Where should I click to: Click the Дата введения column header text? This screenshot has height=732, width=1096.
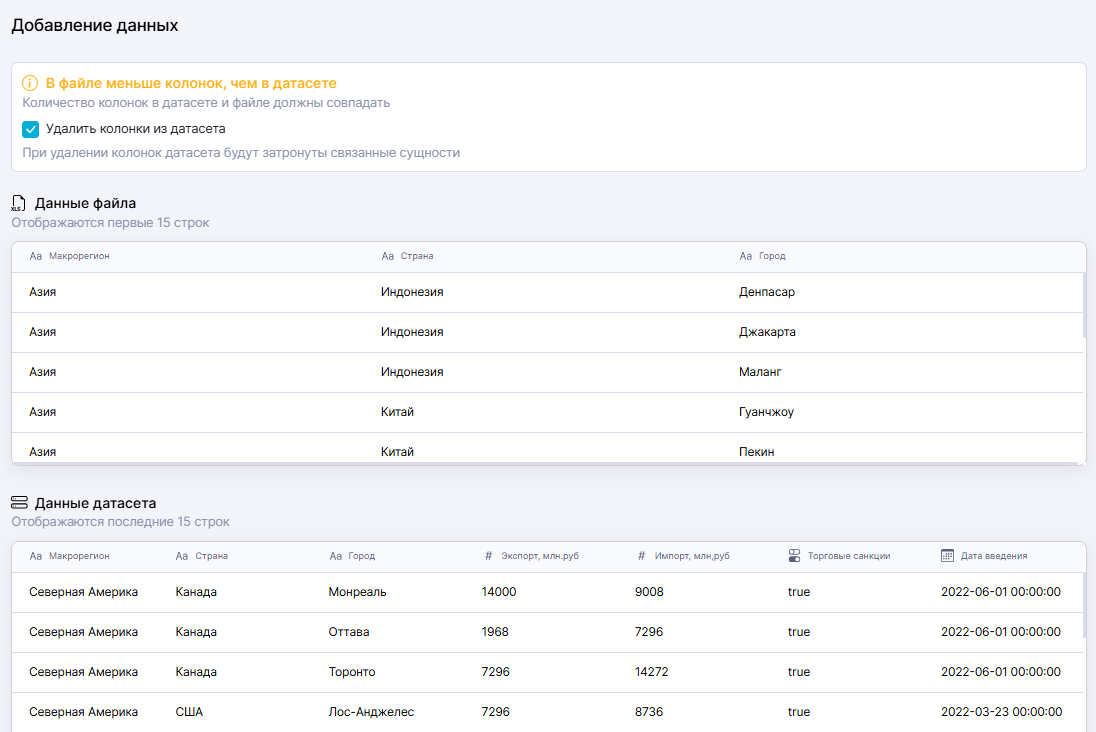click(993, 556)
